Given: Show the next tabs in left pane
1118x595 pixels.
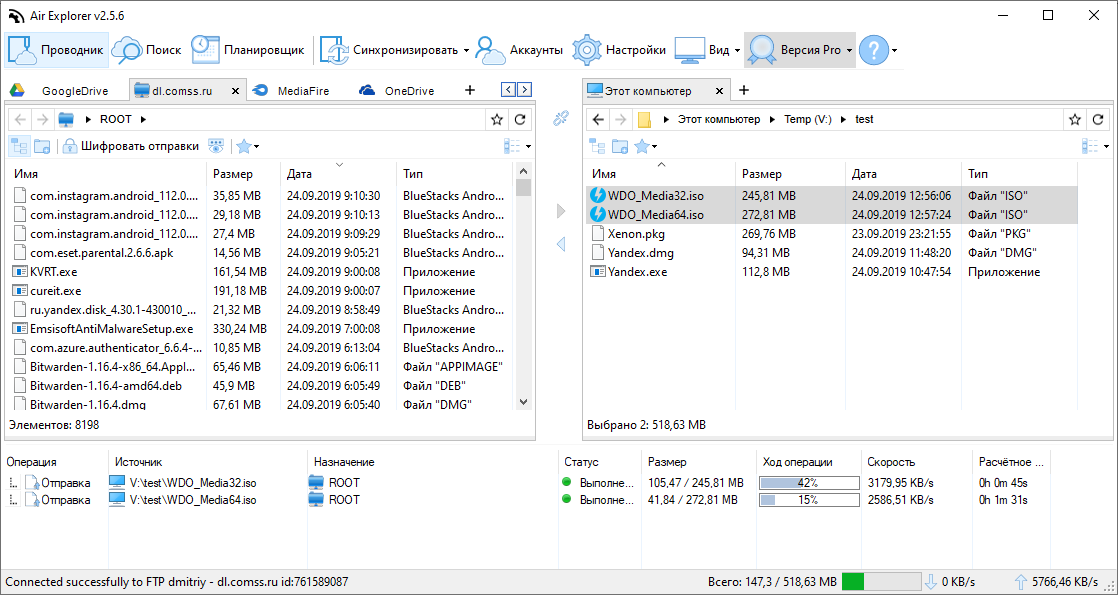Looking at the screenshot, I should (x=525, y=89).
